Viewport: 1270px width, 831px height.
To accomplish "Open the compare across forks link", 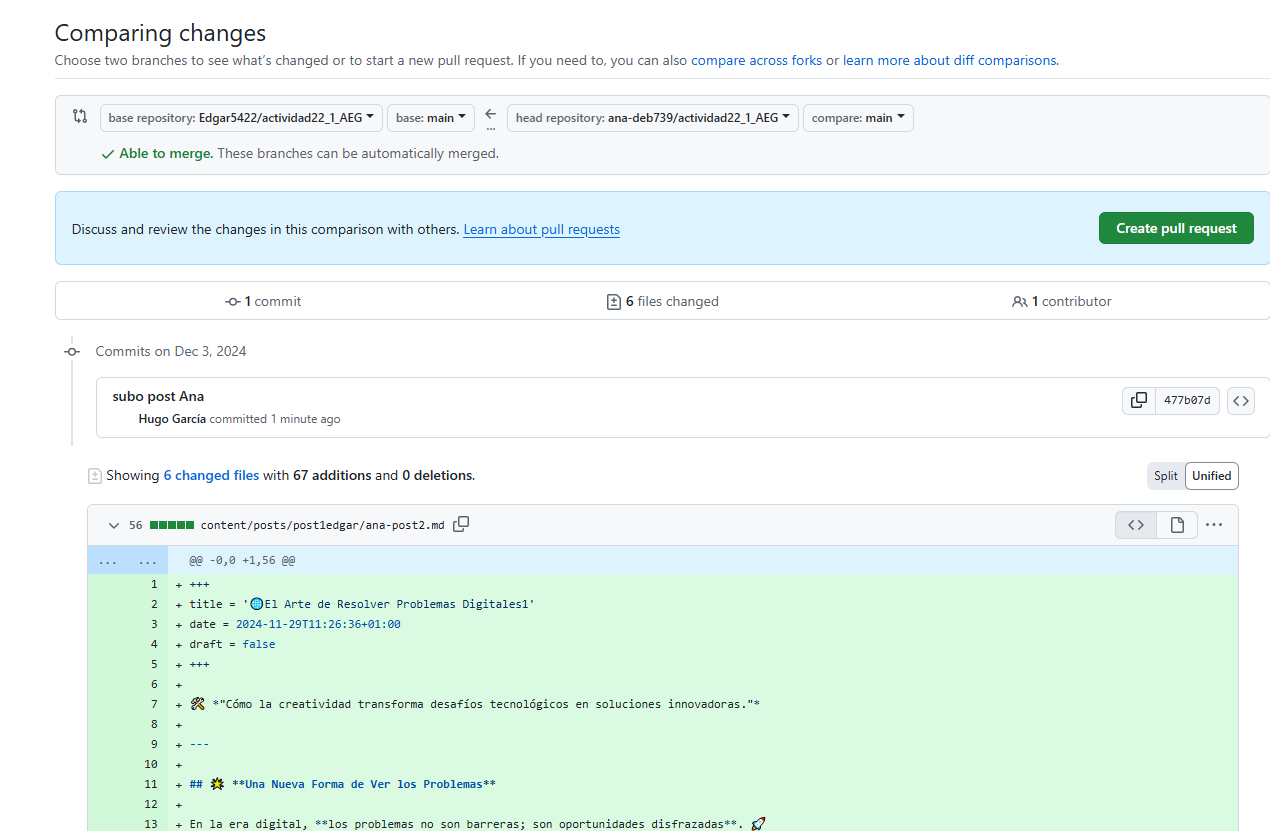I will [756, 60].
